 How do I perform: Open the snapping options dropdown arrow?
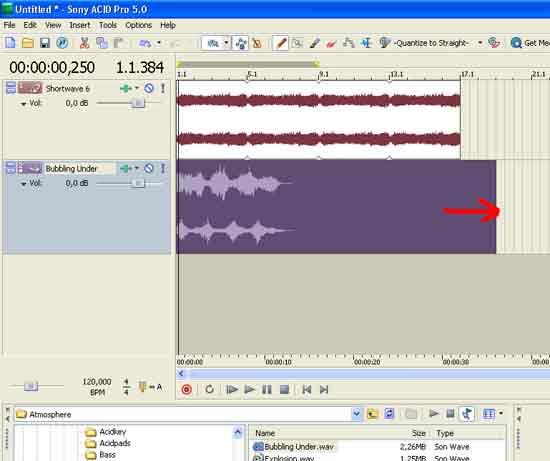click(226, 43)
